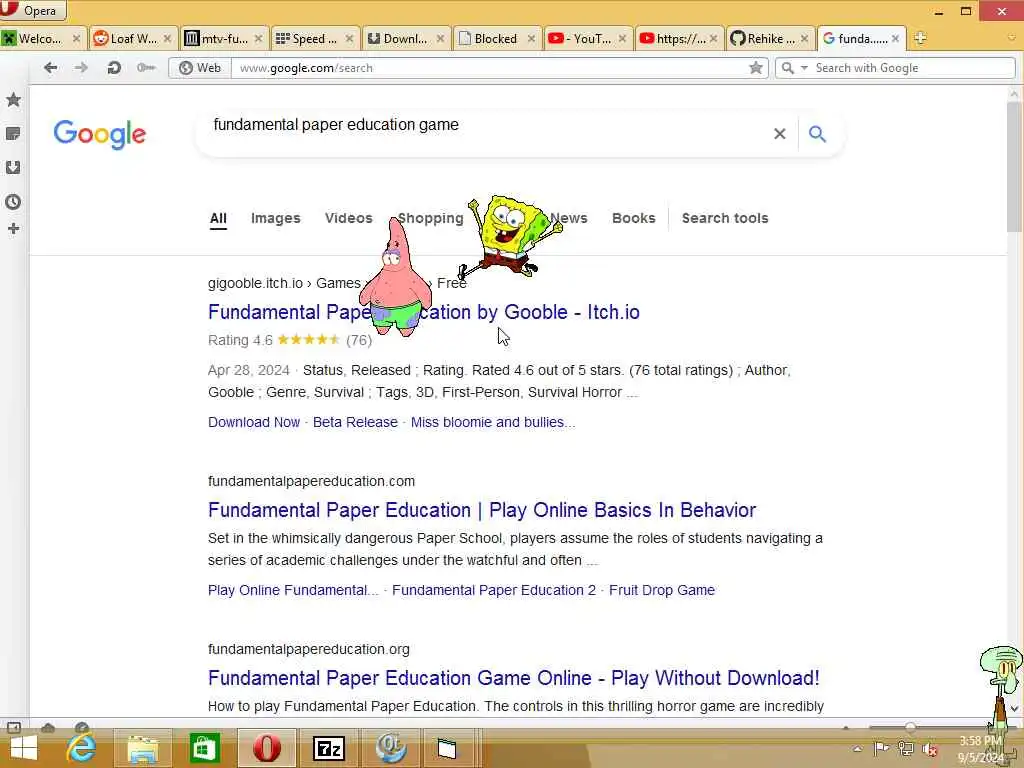Select the Videos results tab
The image size is (1024, 768).
point(349,218)
